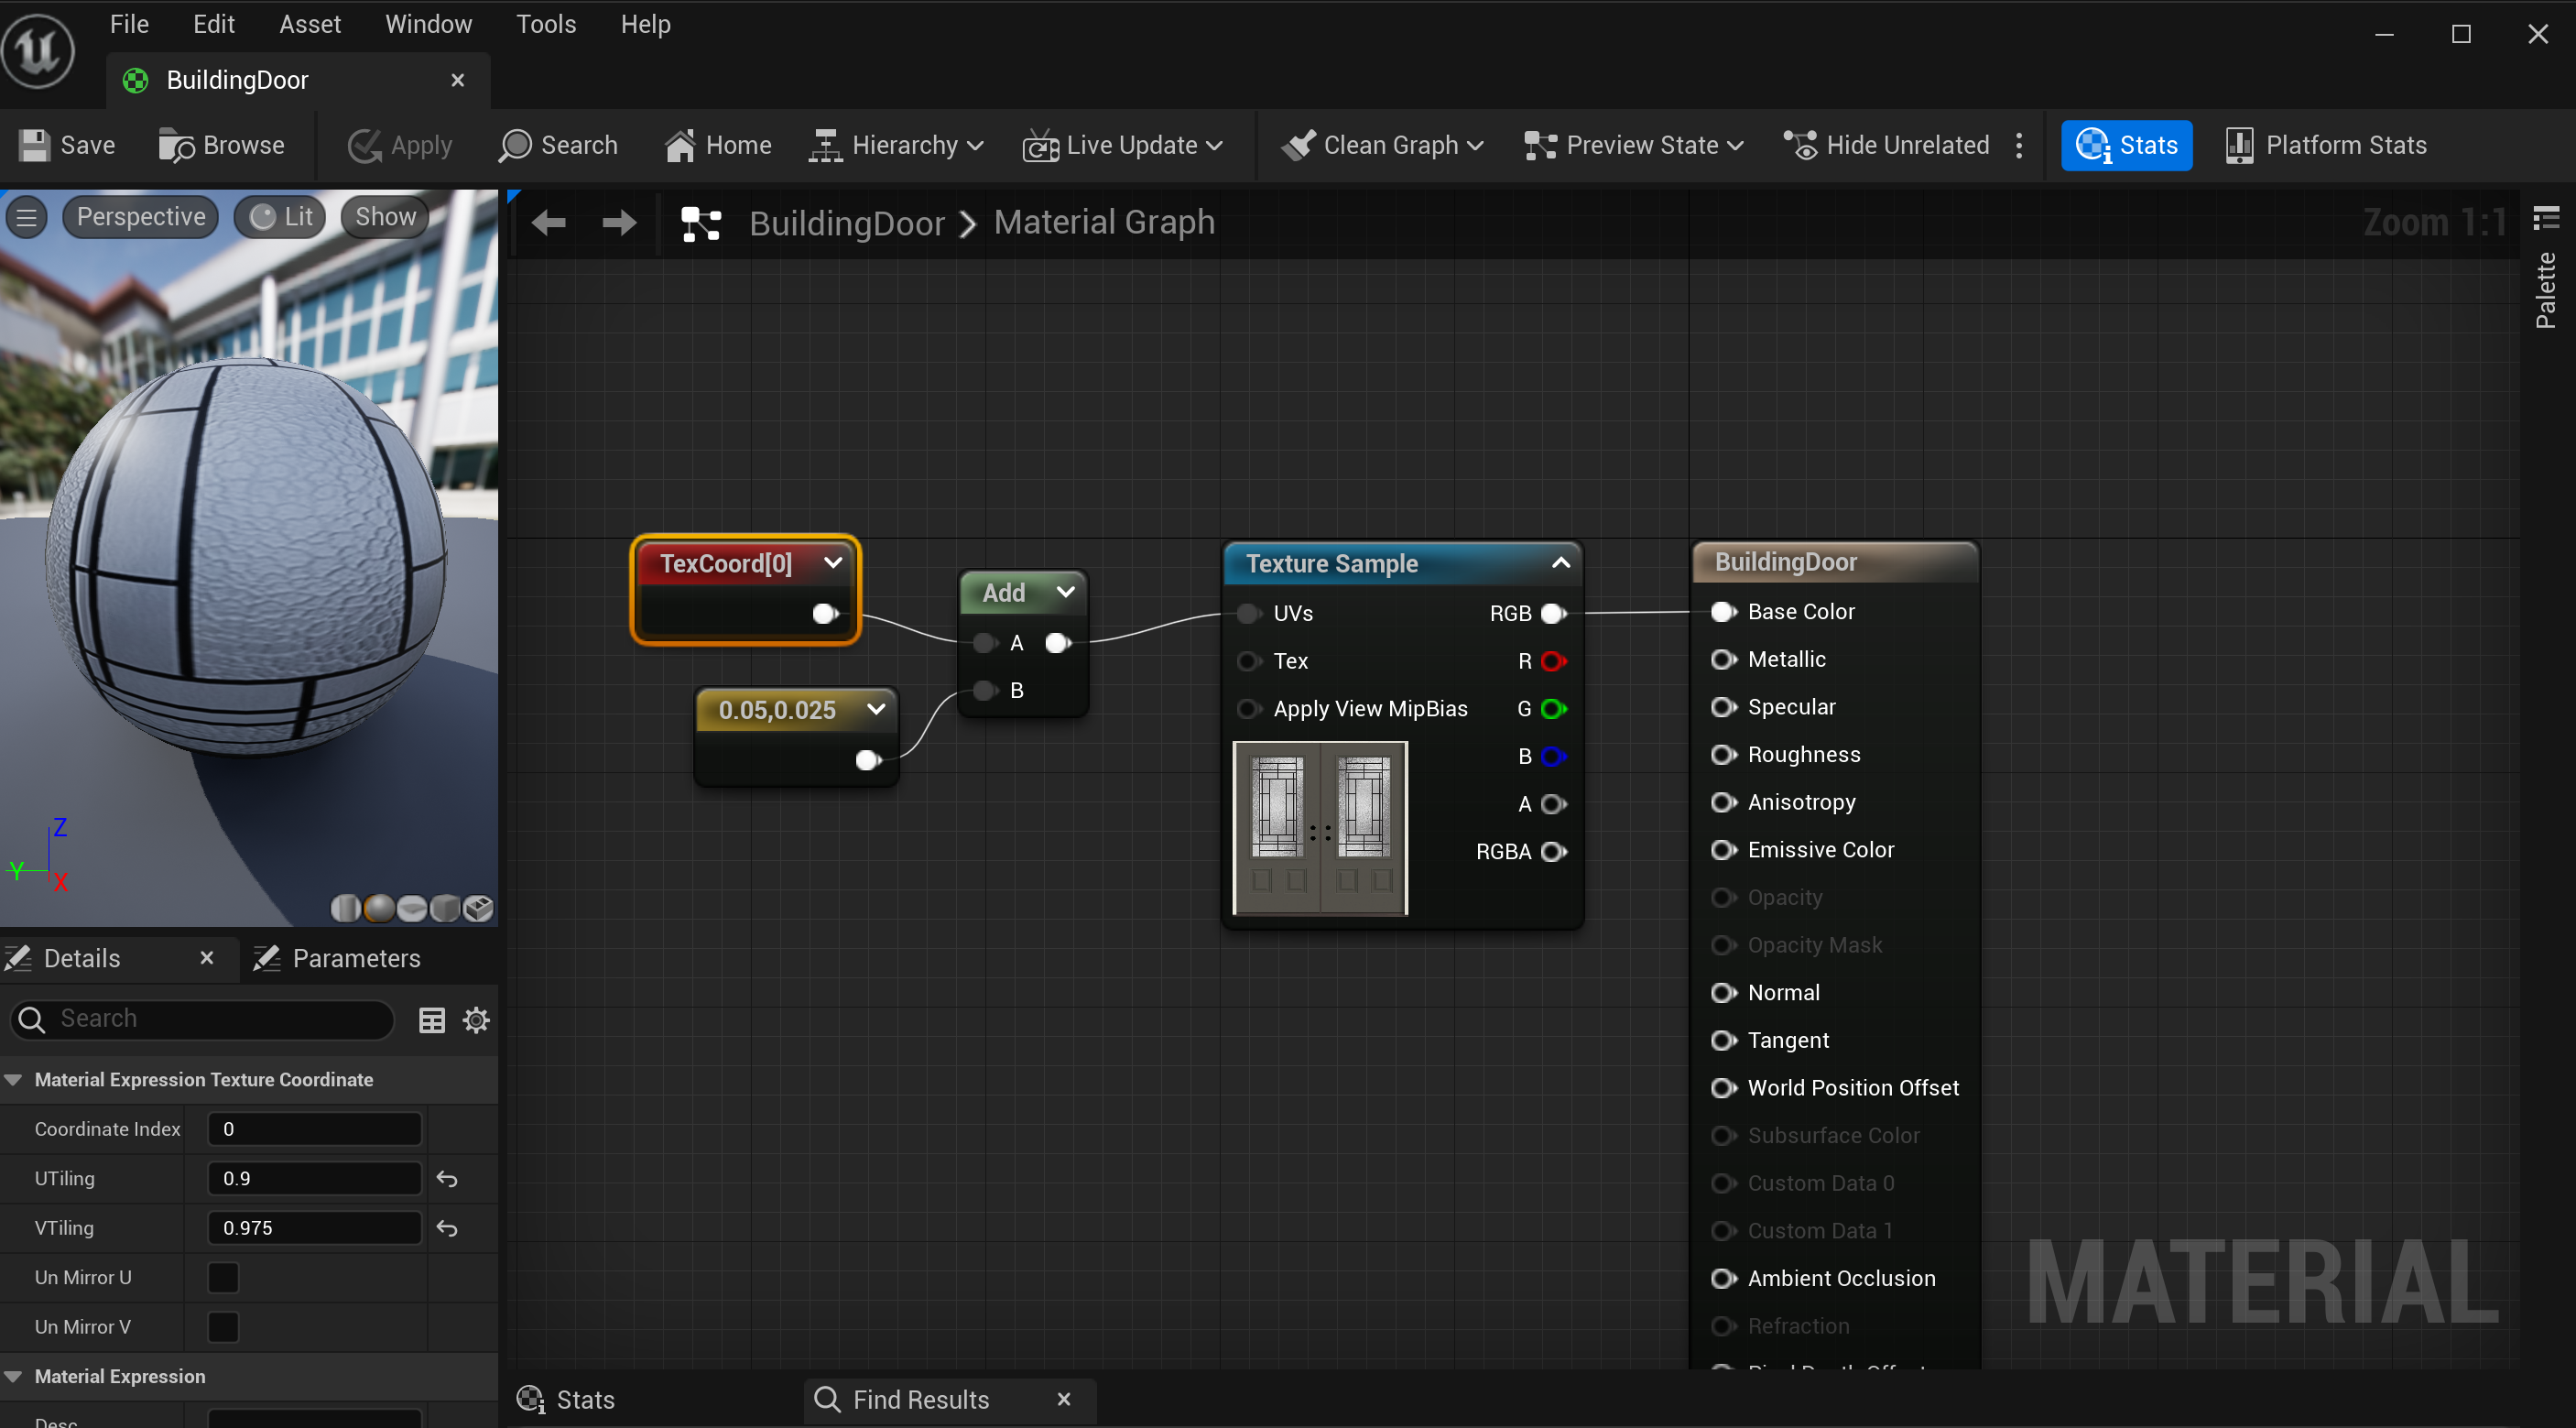Image resolution: width=2576 pixels, height=1428 pixels.
Task: Navigate back with left arrow in graph
Action: pos(549,222)
